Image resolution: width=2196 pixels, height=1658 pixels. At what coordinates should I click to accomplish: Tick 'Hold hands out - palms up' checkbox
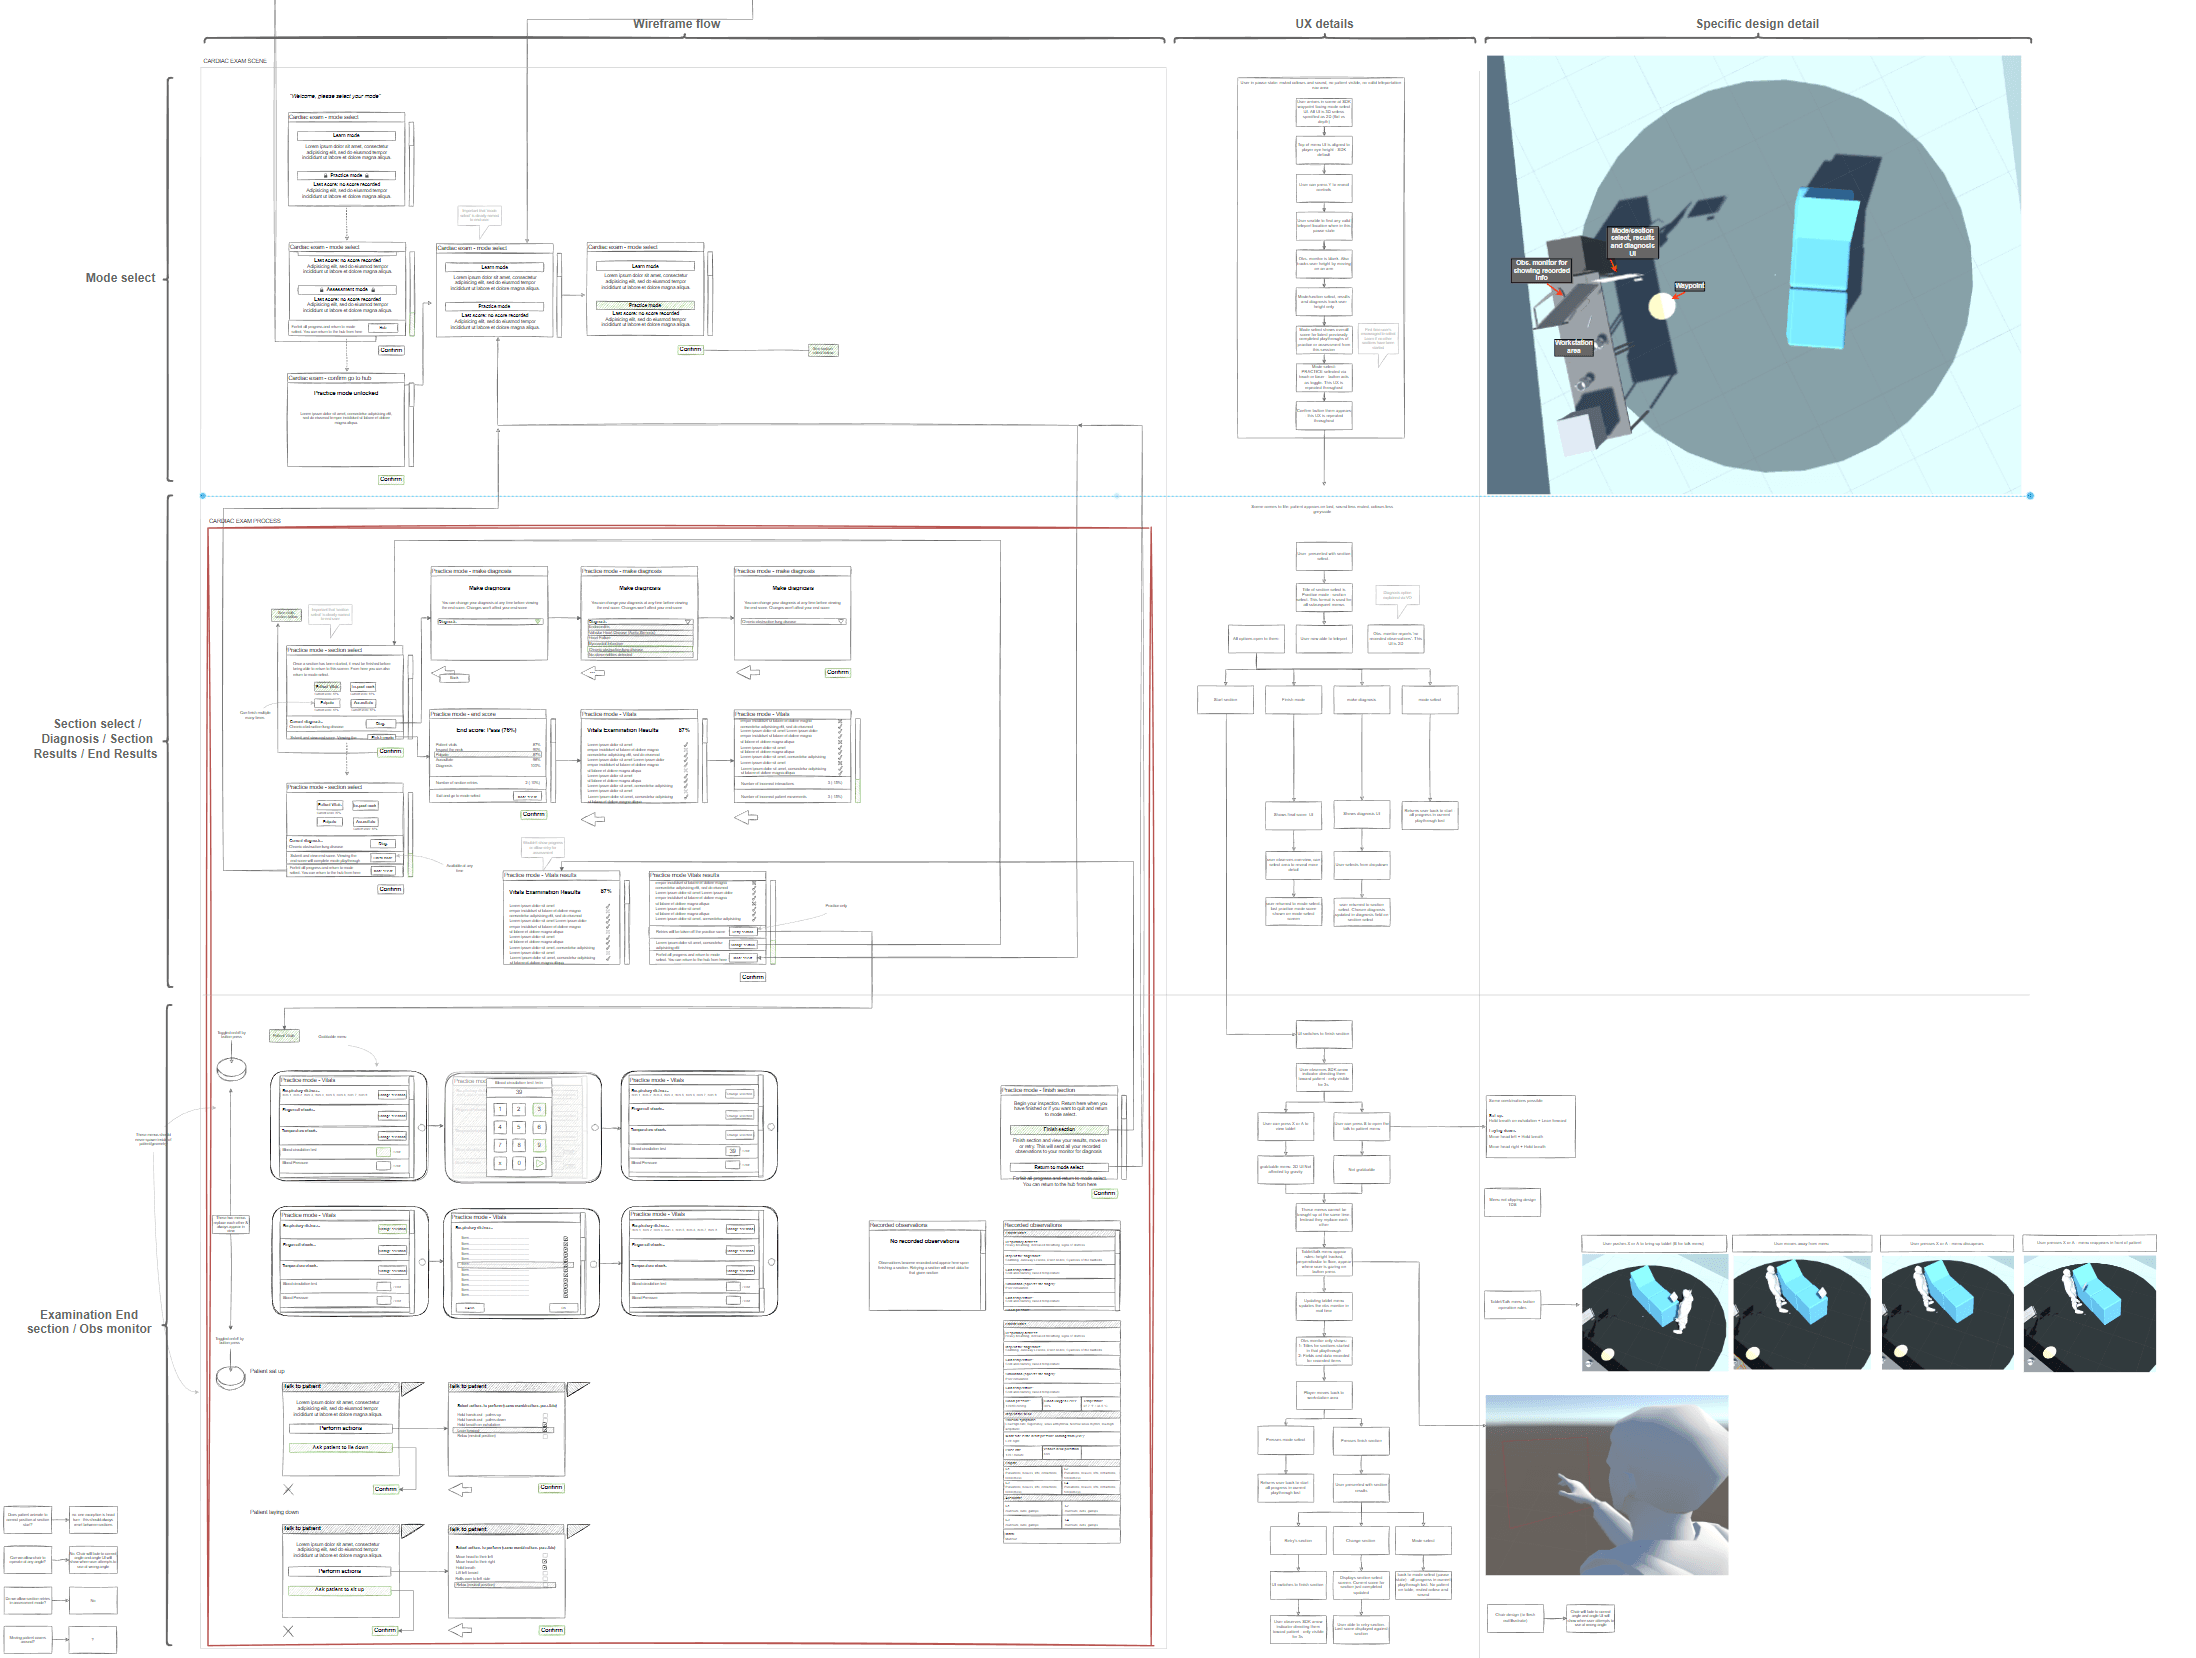click(x=545, y=1415)
